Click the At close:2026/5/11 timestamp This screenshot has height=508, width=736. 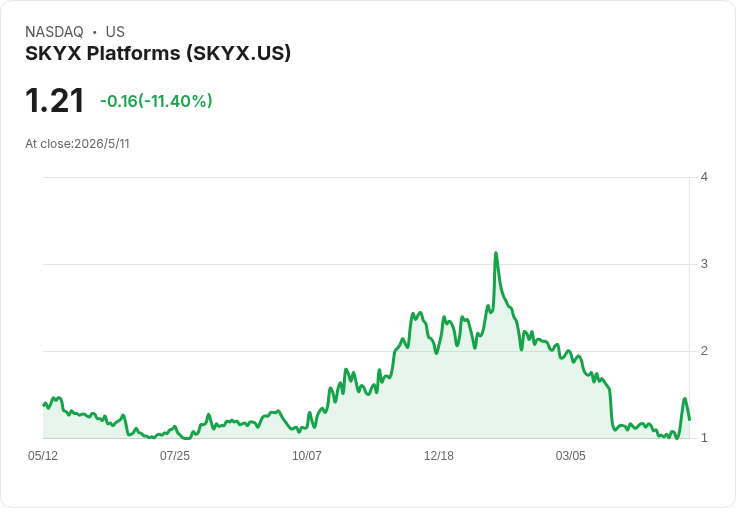77,144
